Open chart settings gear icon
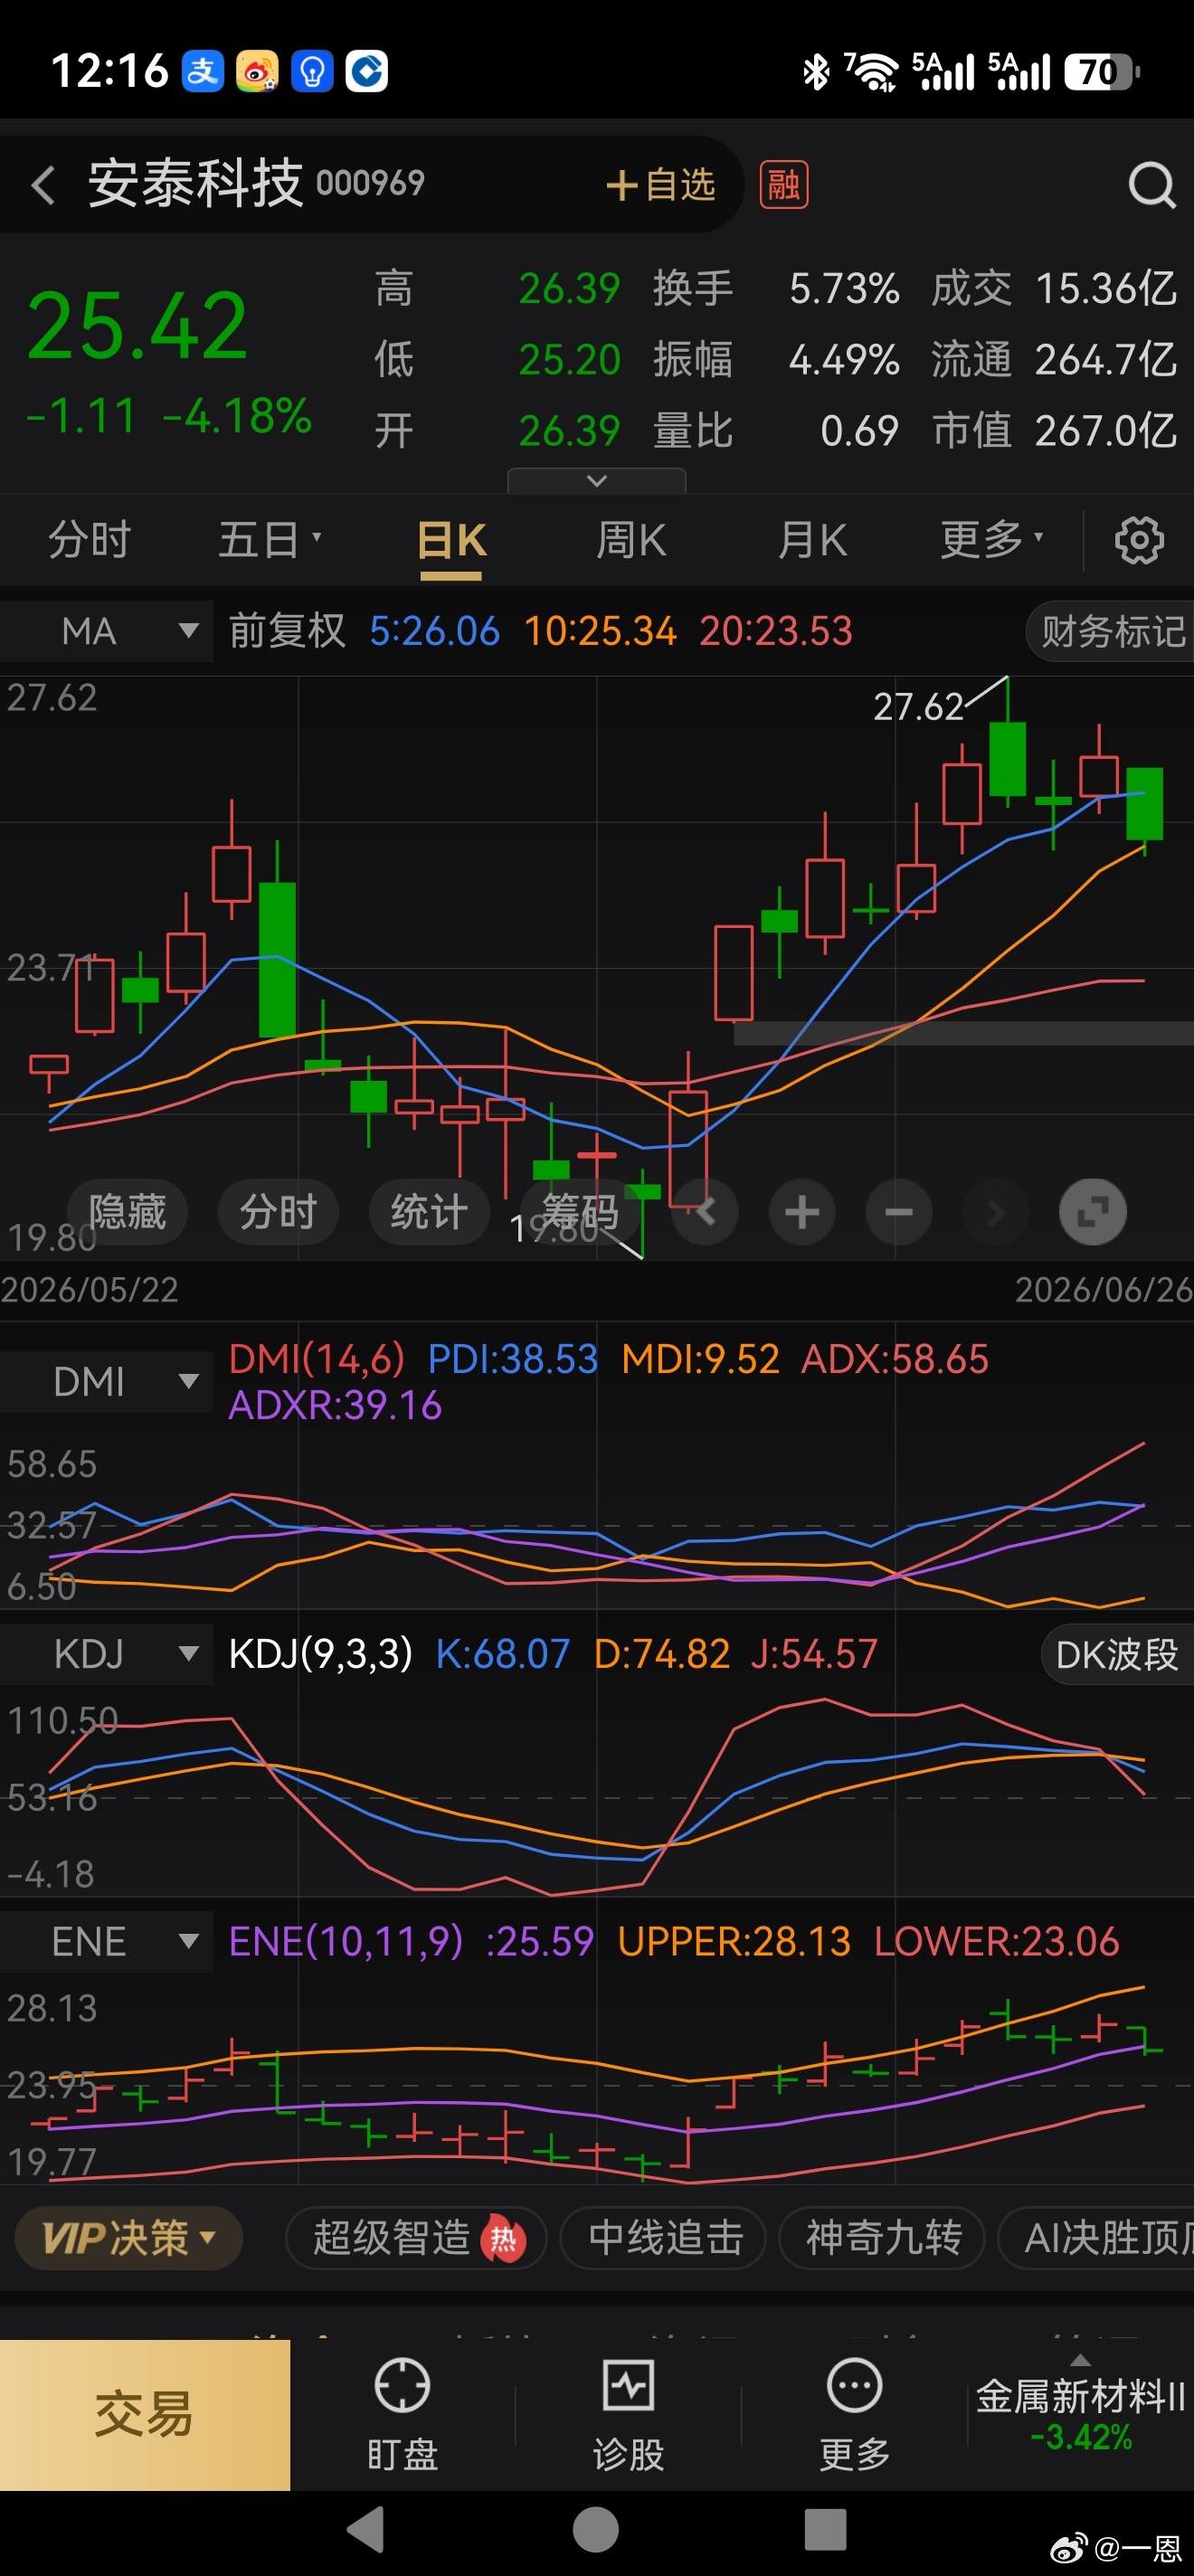 tap(1139, 541)
